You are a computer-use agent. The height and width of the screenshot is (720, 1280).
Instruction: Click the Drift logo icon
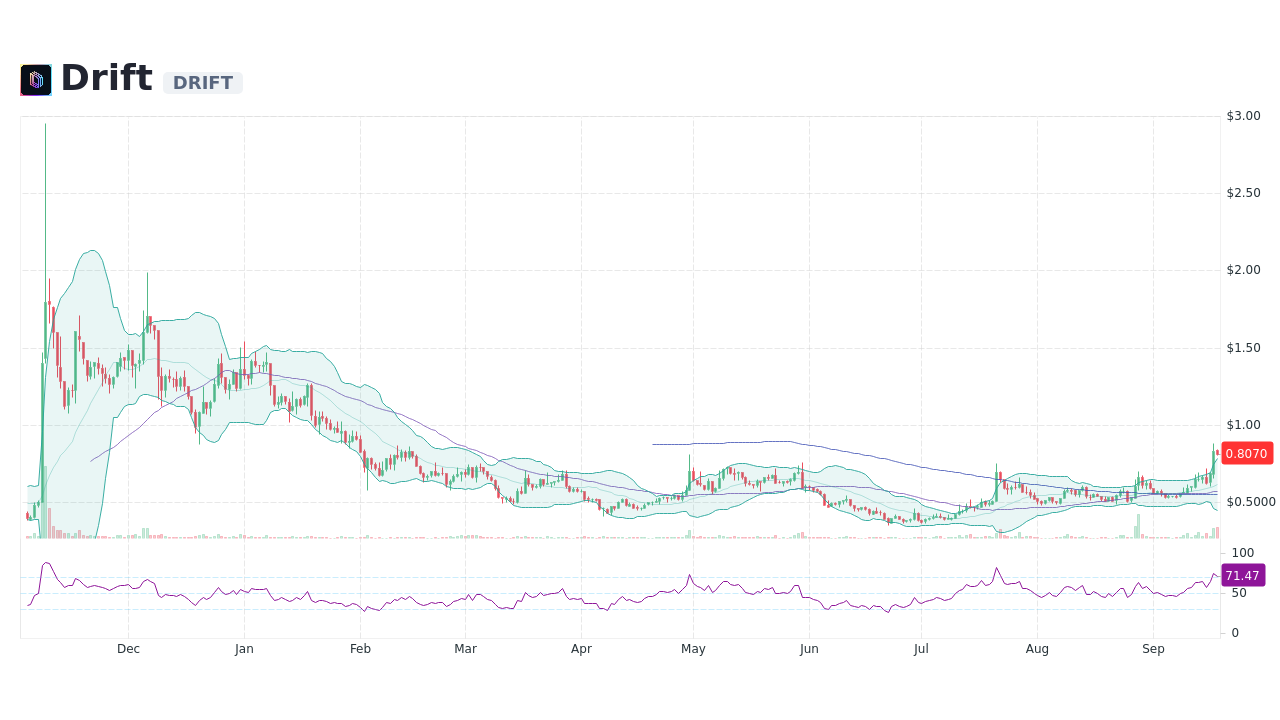(x=35, y=79)
